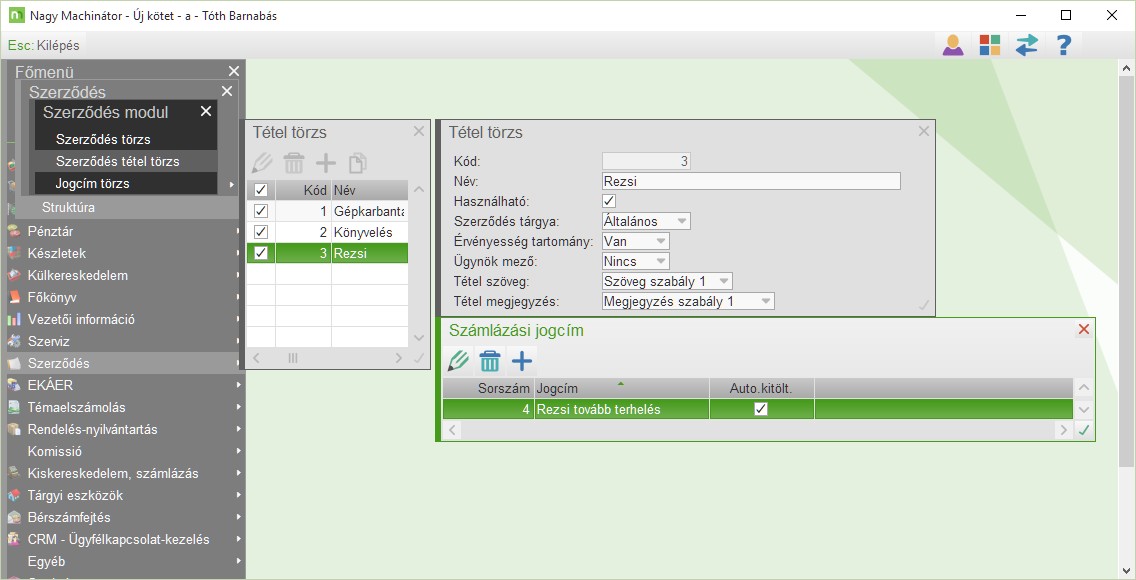
Task: Open help via the question mark icon
Action: point(1064,45)
